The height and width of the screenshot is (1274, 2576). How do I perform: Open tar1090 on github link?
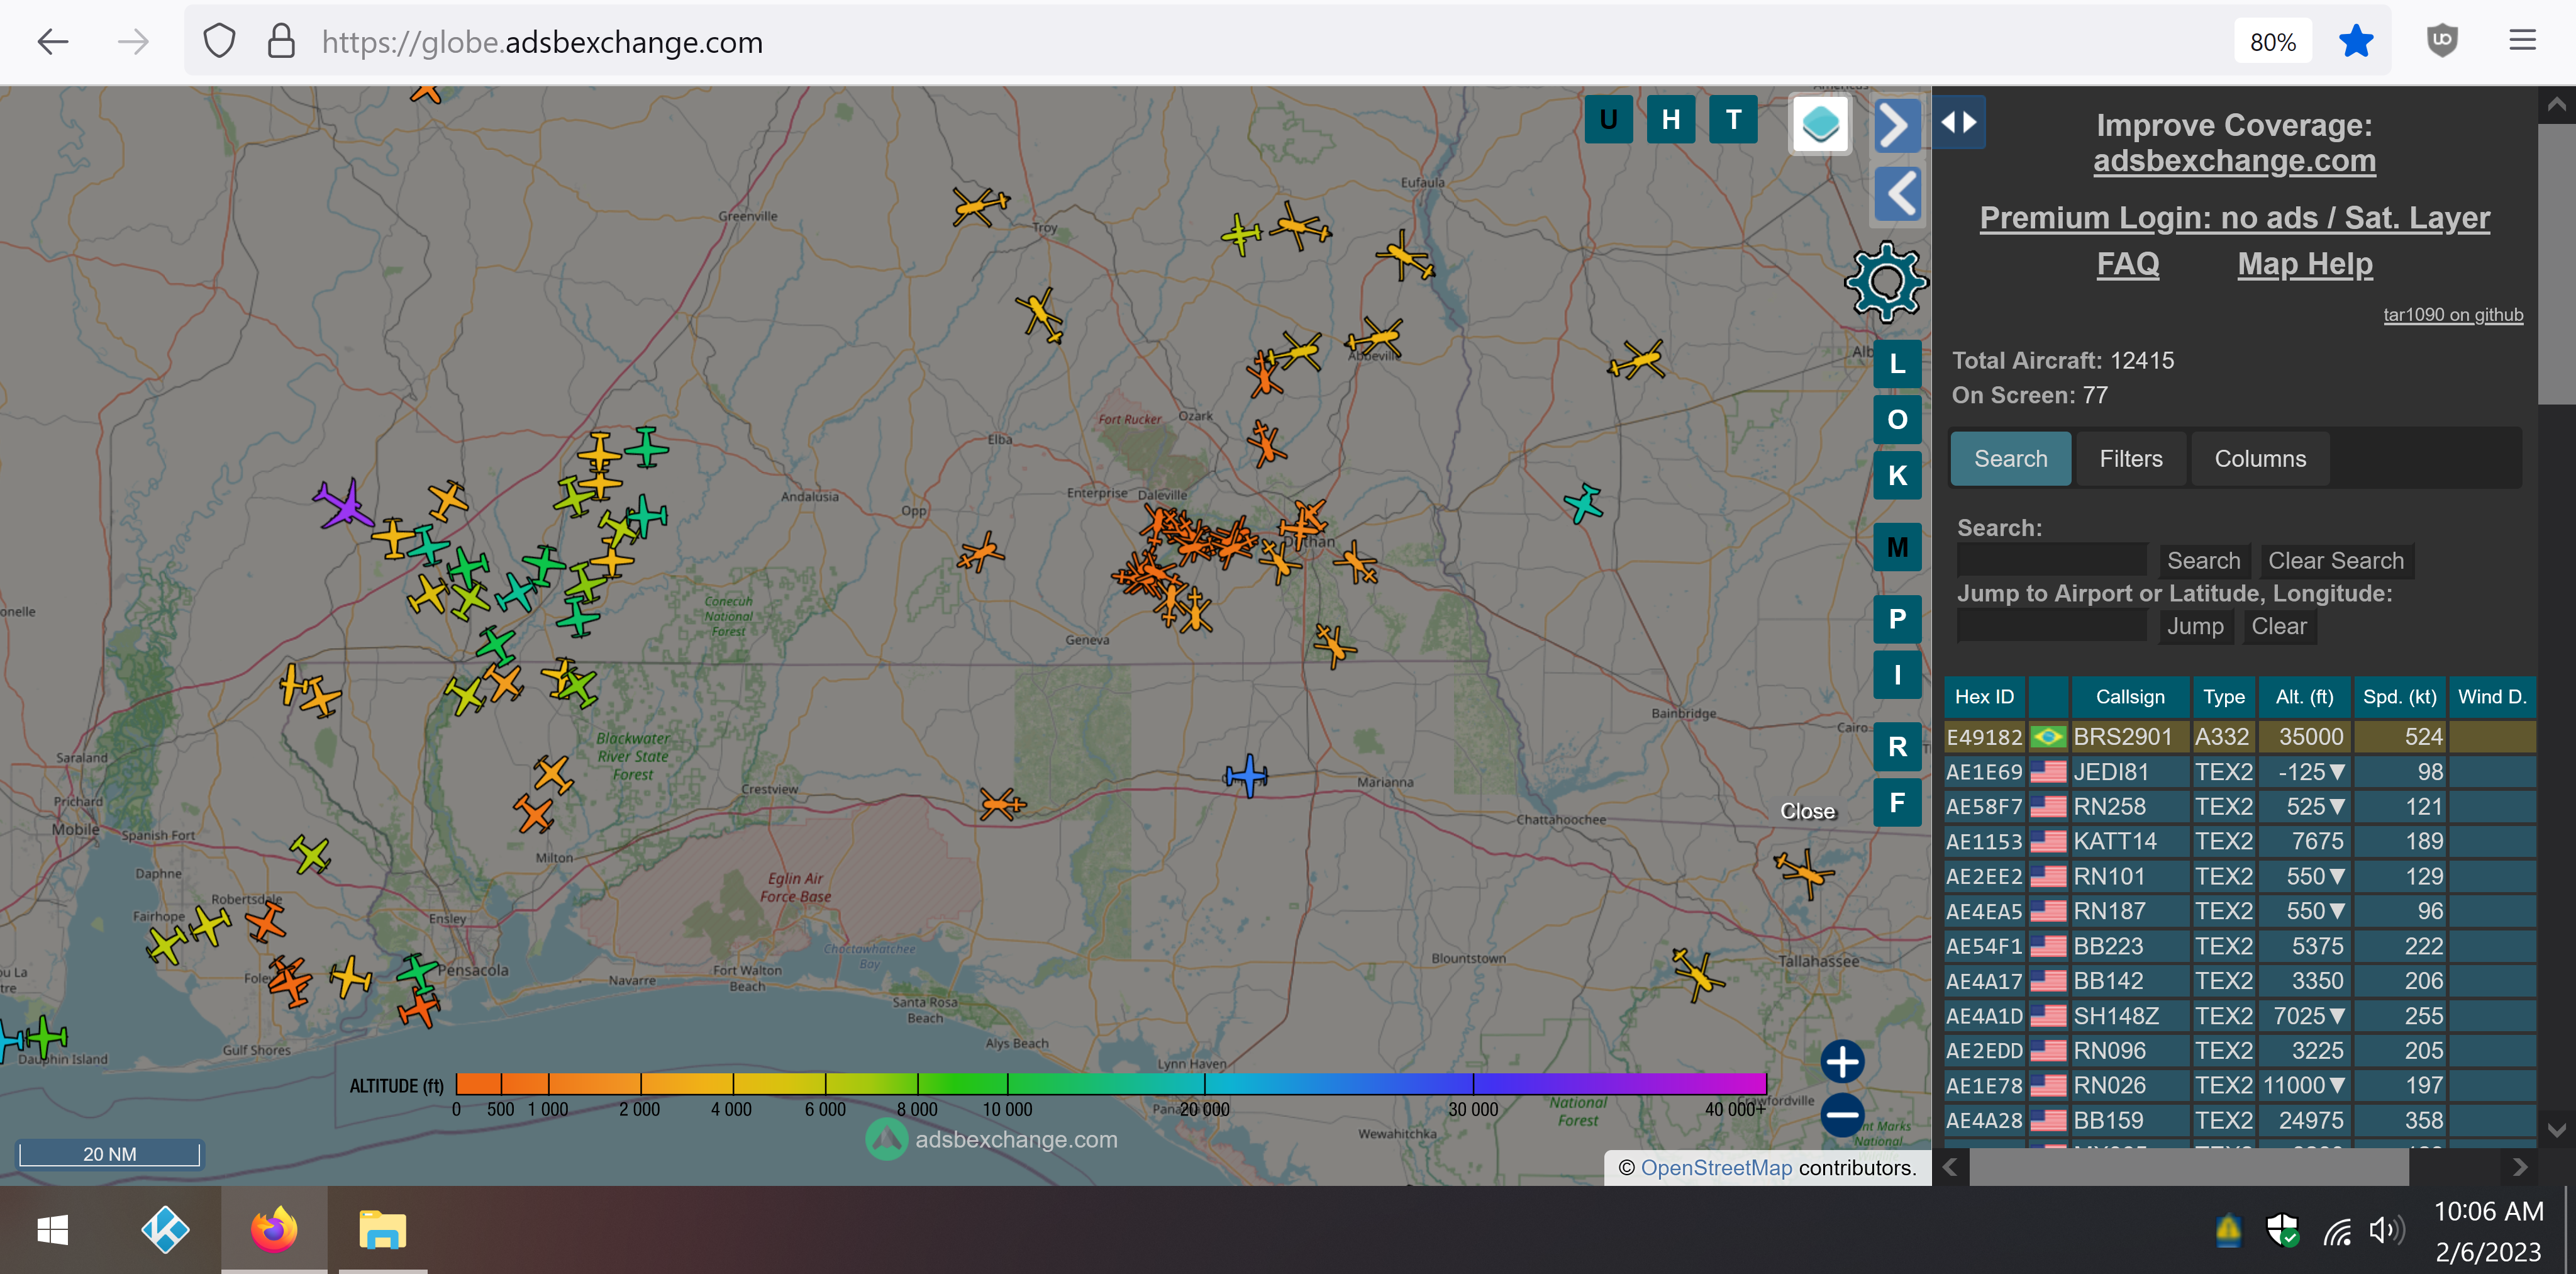click(2452, 315)
